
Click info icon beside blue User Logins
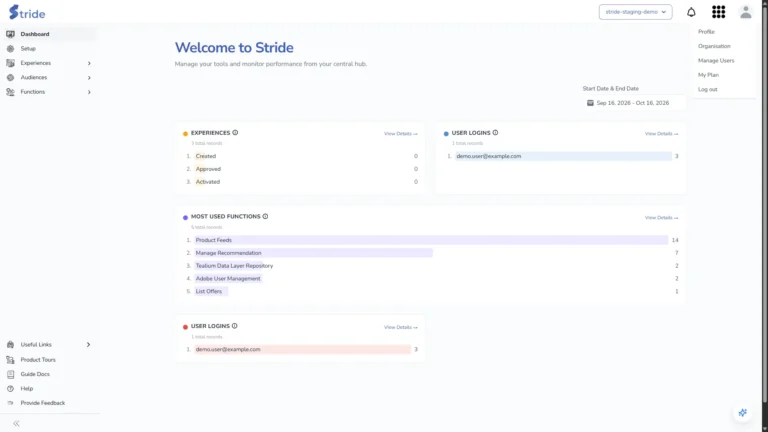(495, 133)
